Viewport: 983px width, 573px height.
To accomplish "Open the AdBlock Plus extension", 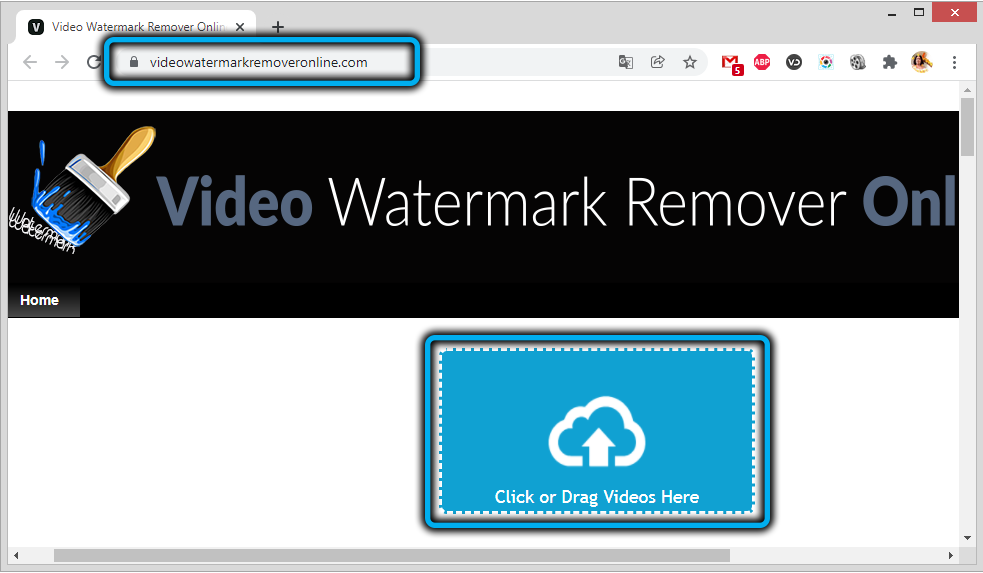I will tap(762, 62).
